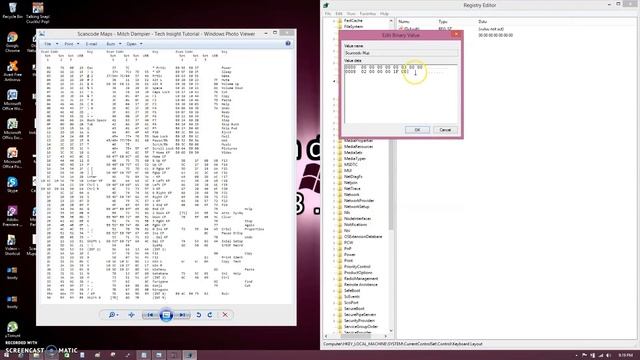The image size is (640, 360).
Task: Click the Registry Editor title bar icon
Action: point(326,5)
